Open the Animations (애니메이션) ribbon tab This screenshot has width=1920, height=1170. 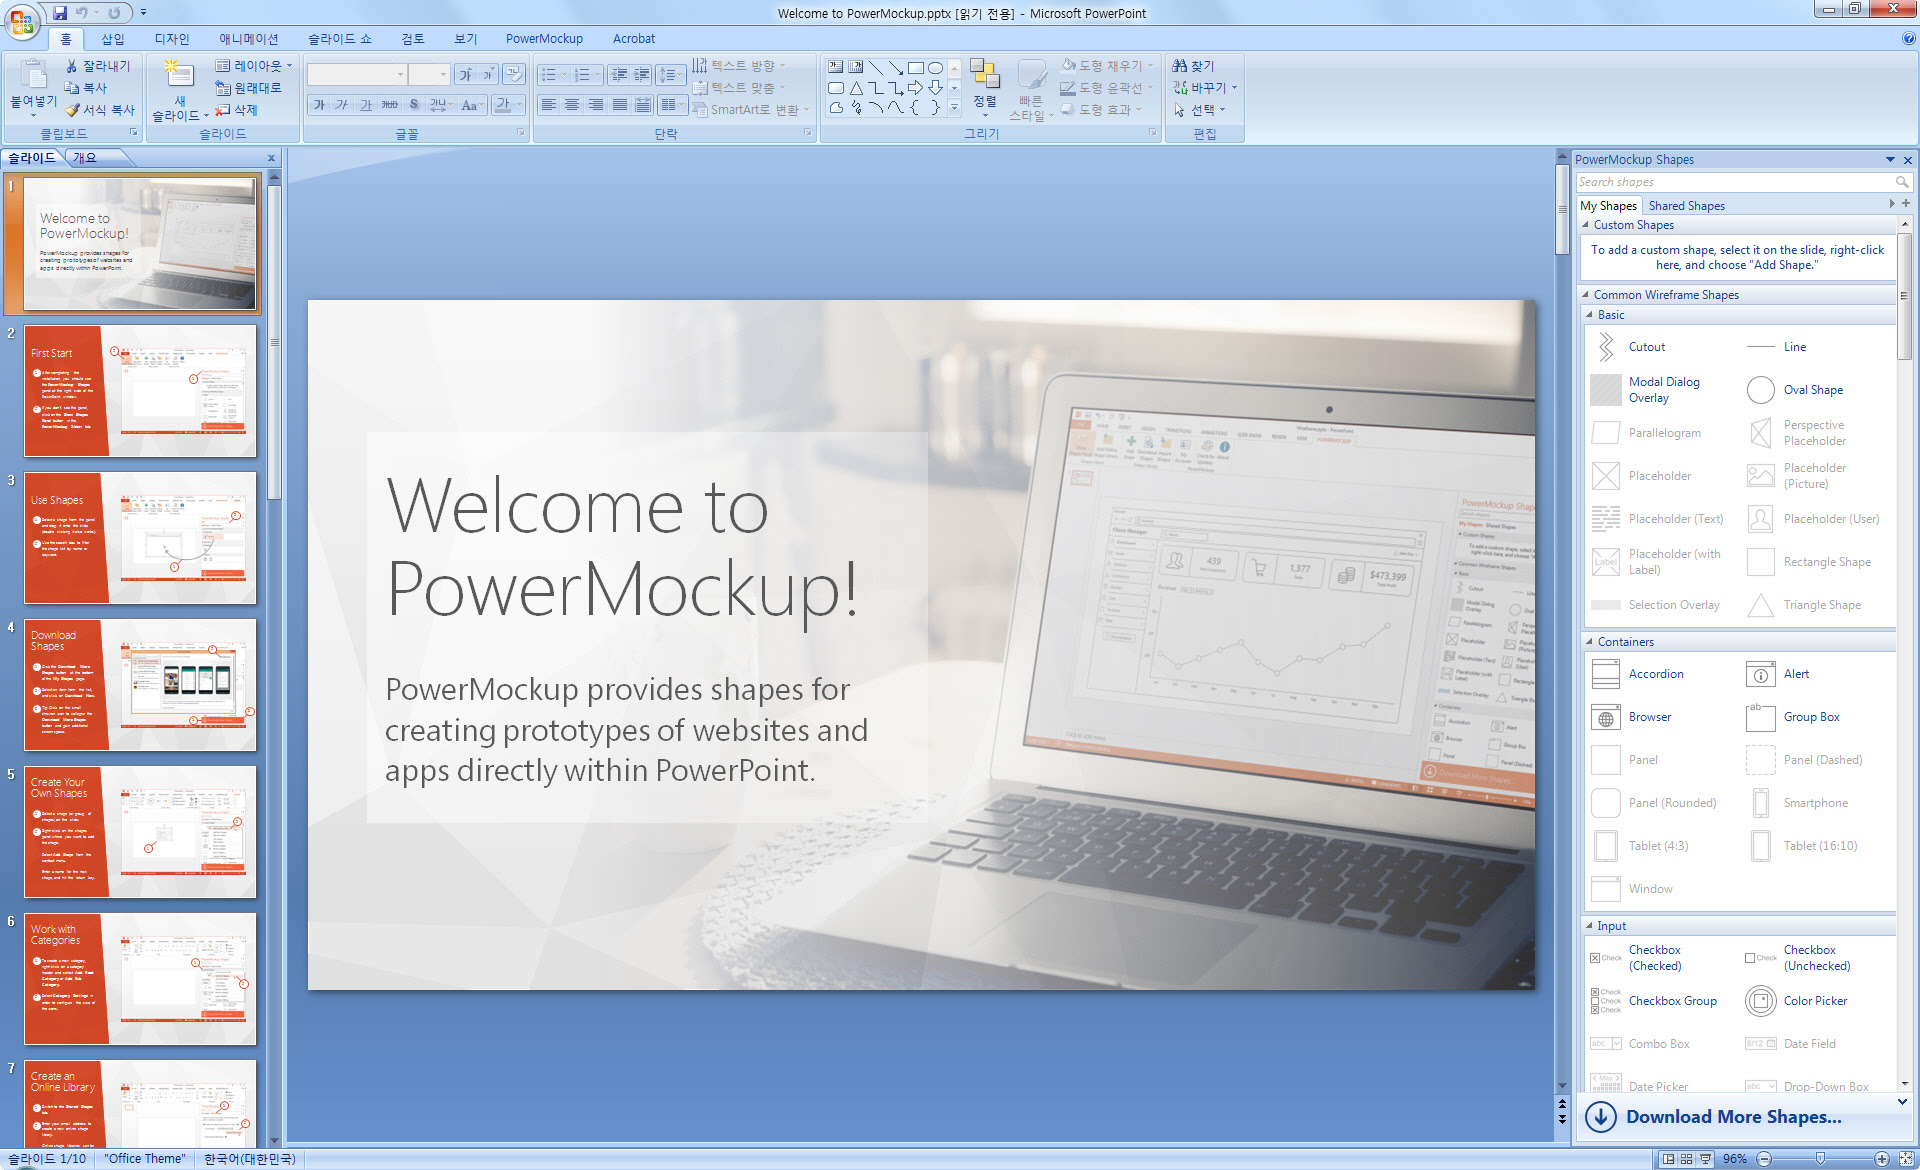[249, 39]
